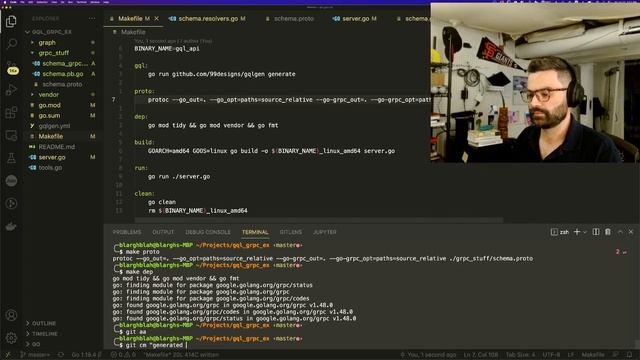Open go.mod in the file tree
Screen dimensions: 640x360
tap(49, 105)
